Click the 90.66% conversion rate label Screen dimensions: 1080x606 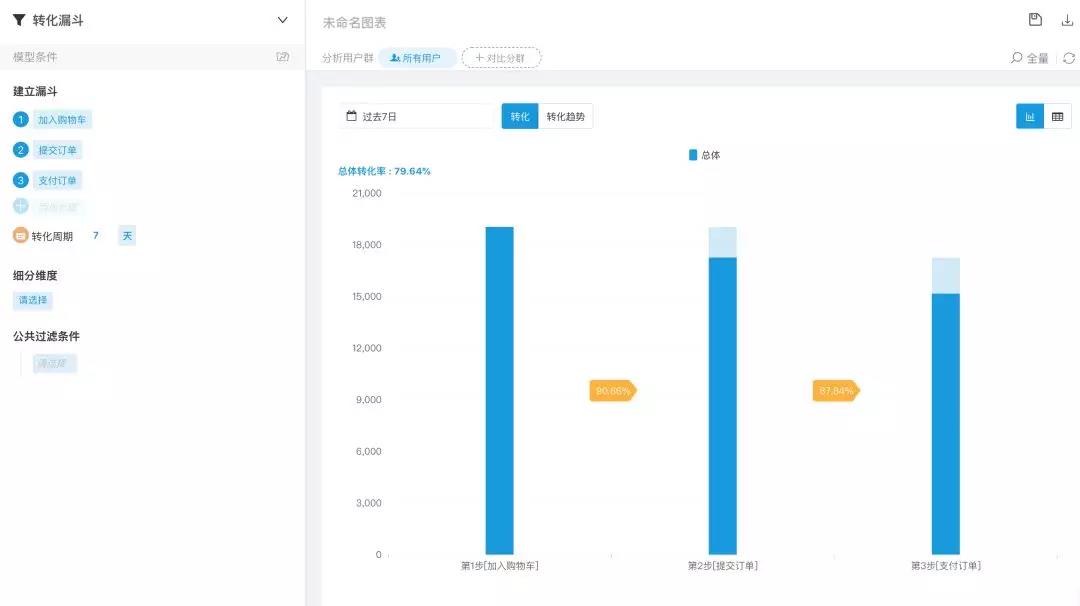[612, 390]
